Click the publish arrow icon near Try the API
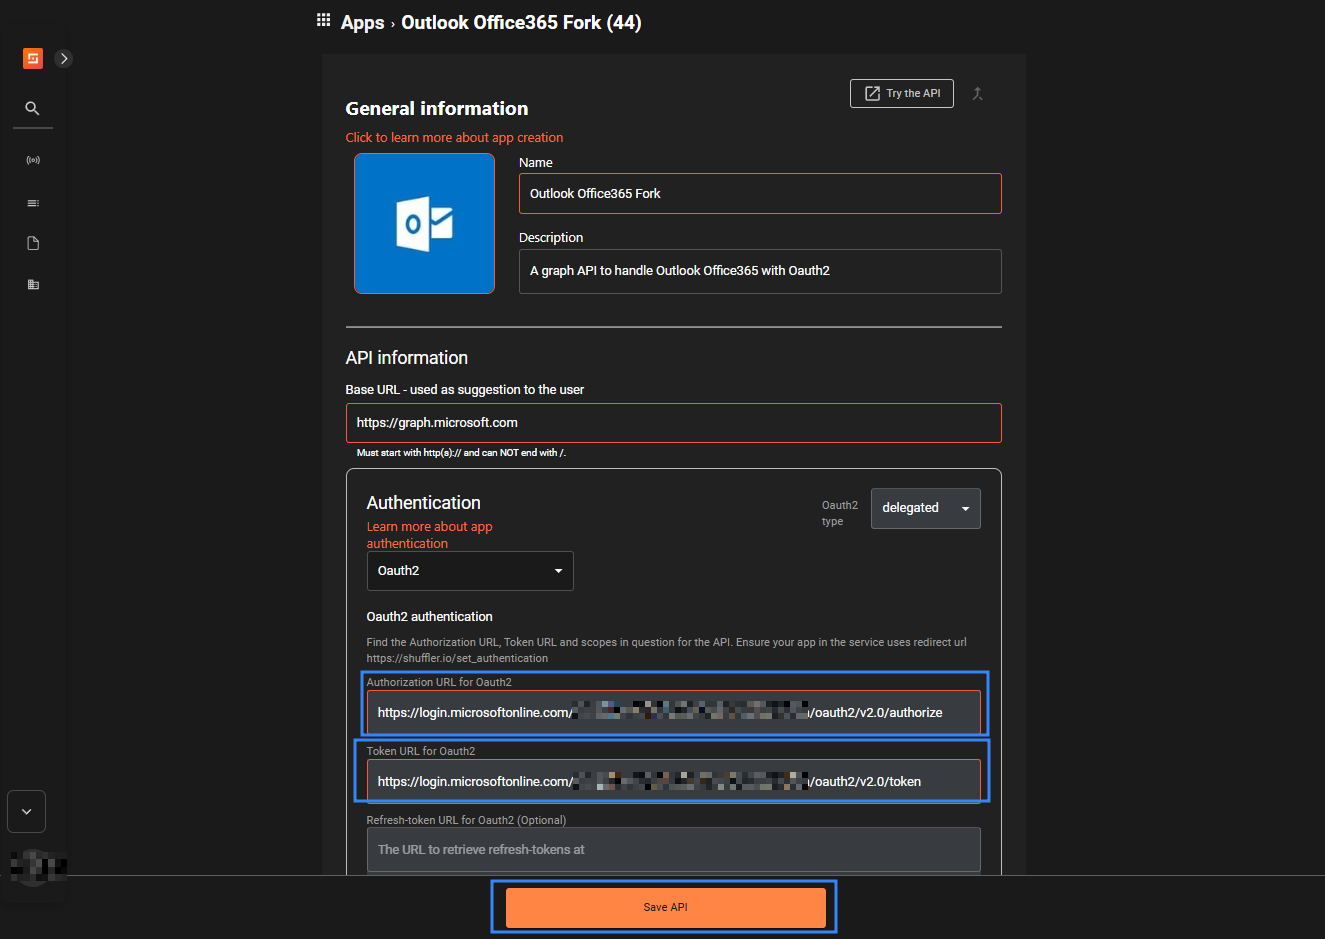Viewport: 1325px width, 939px height. click(977, 93)
